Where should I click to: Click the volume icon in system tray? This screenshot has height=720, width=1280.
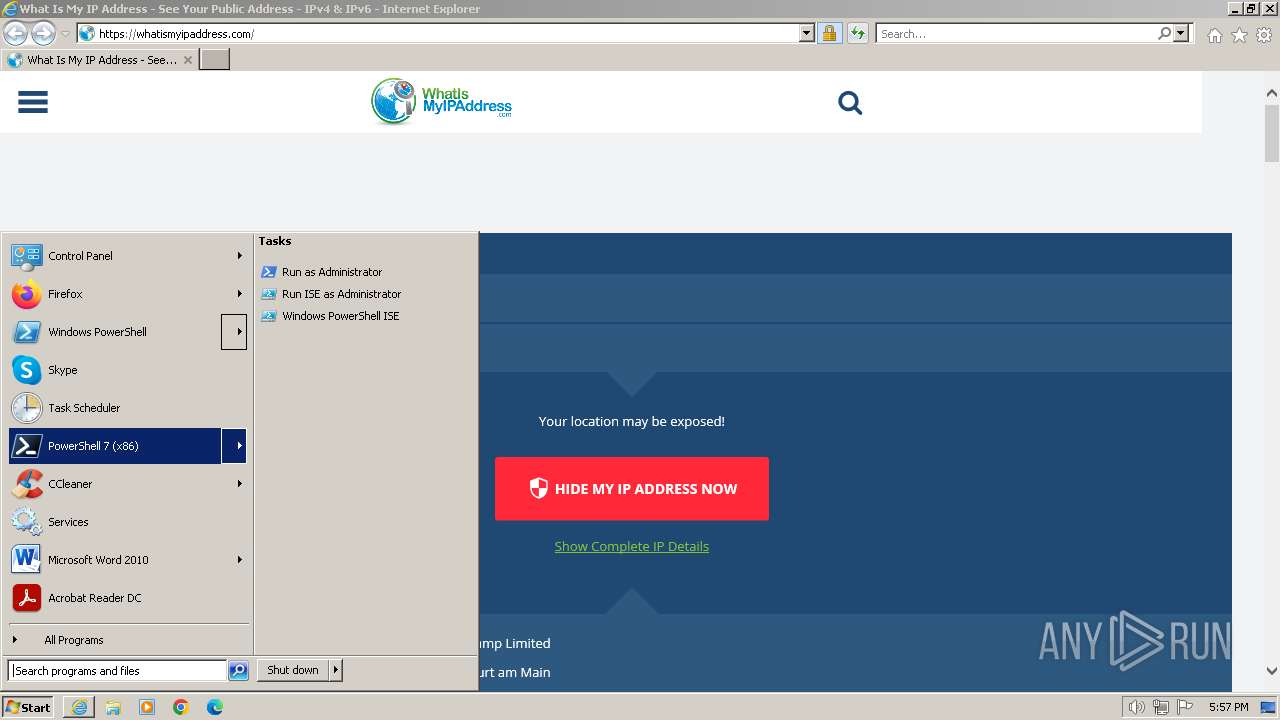(x=1136, y=707)
